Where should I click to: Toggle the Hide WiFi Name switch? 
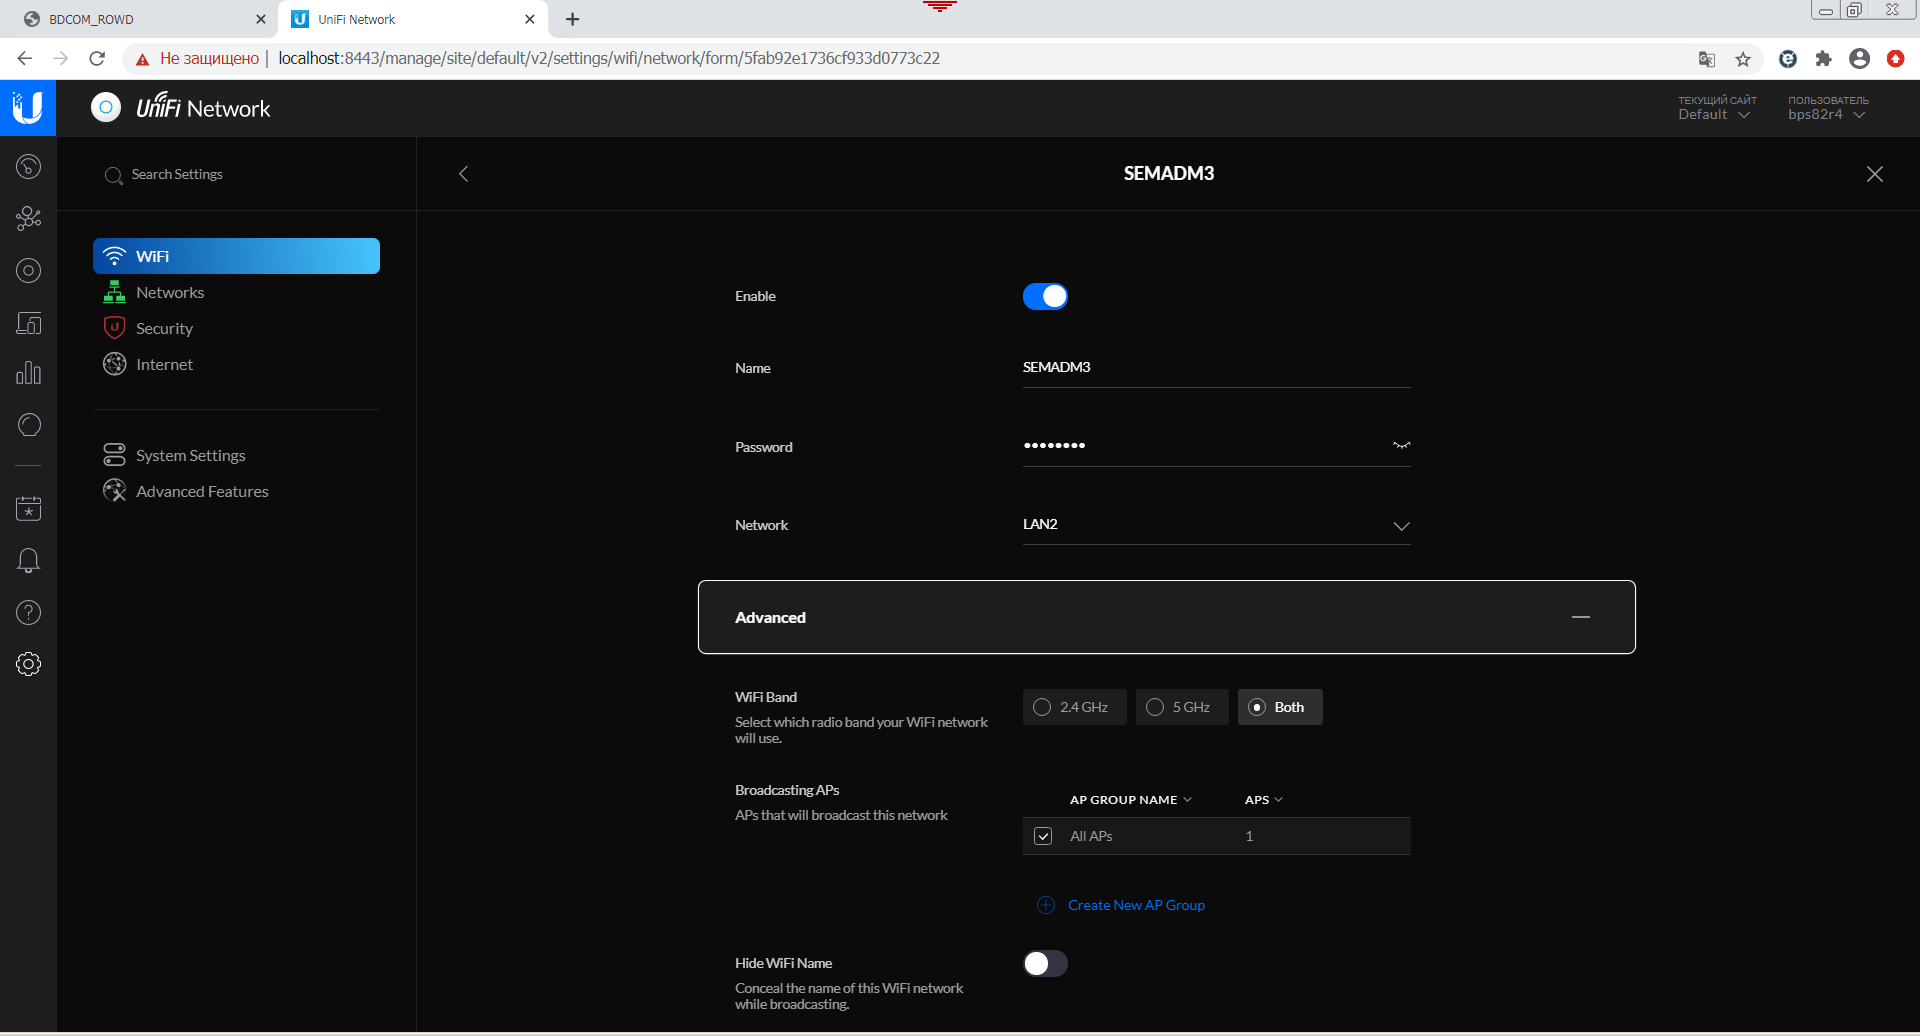coord(1045,963)
